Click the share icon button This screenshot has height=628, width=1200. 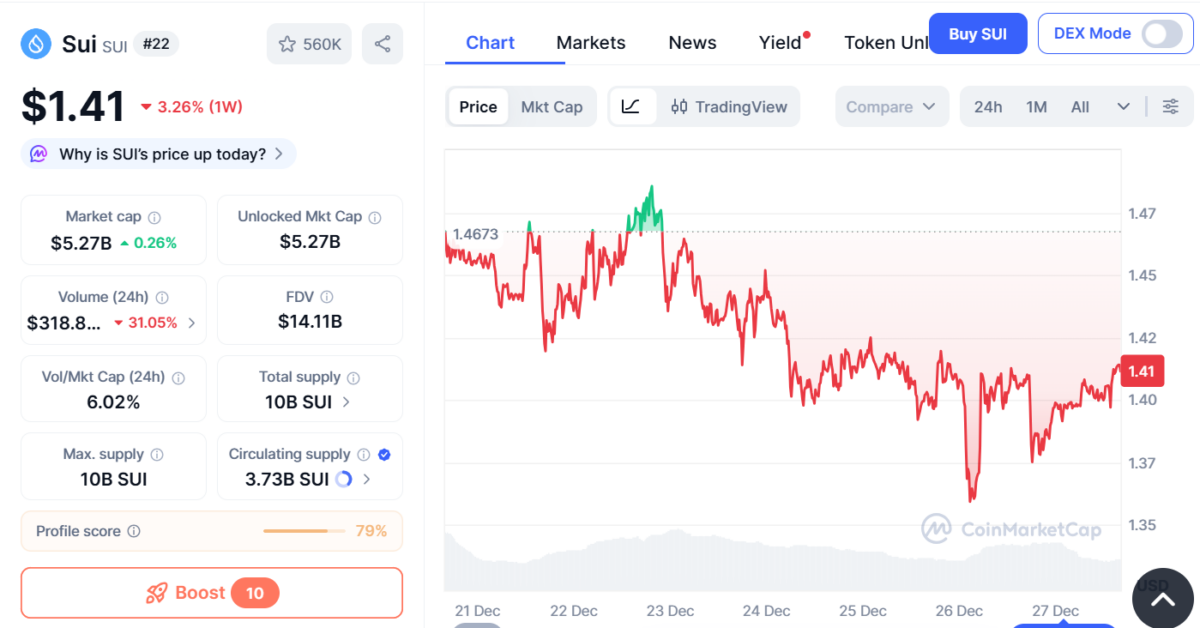382,44
